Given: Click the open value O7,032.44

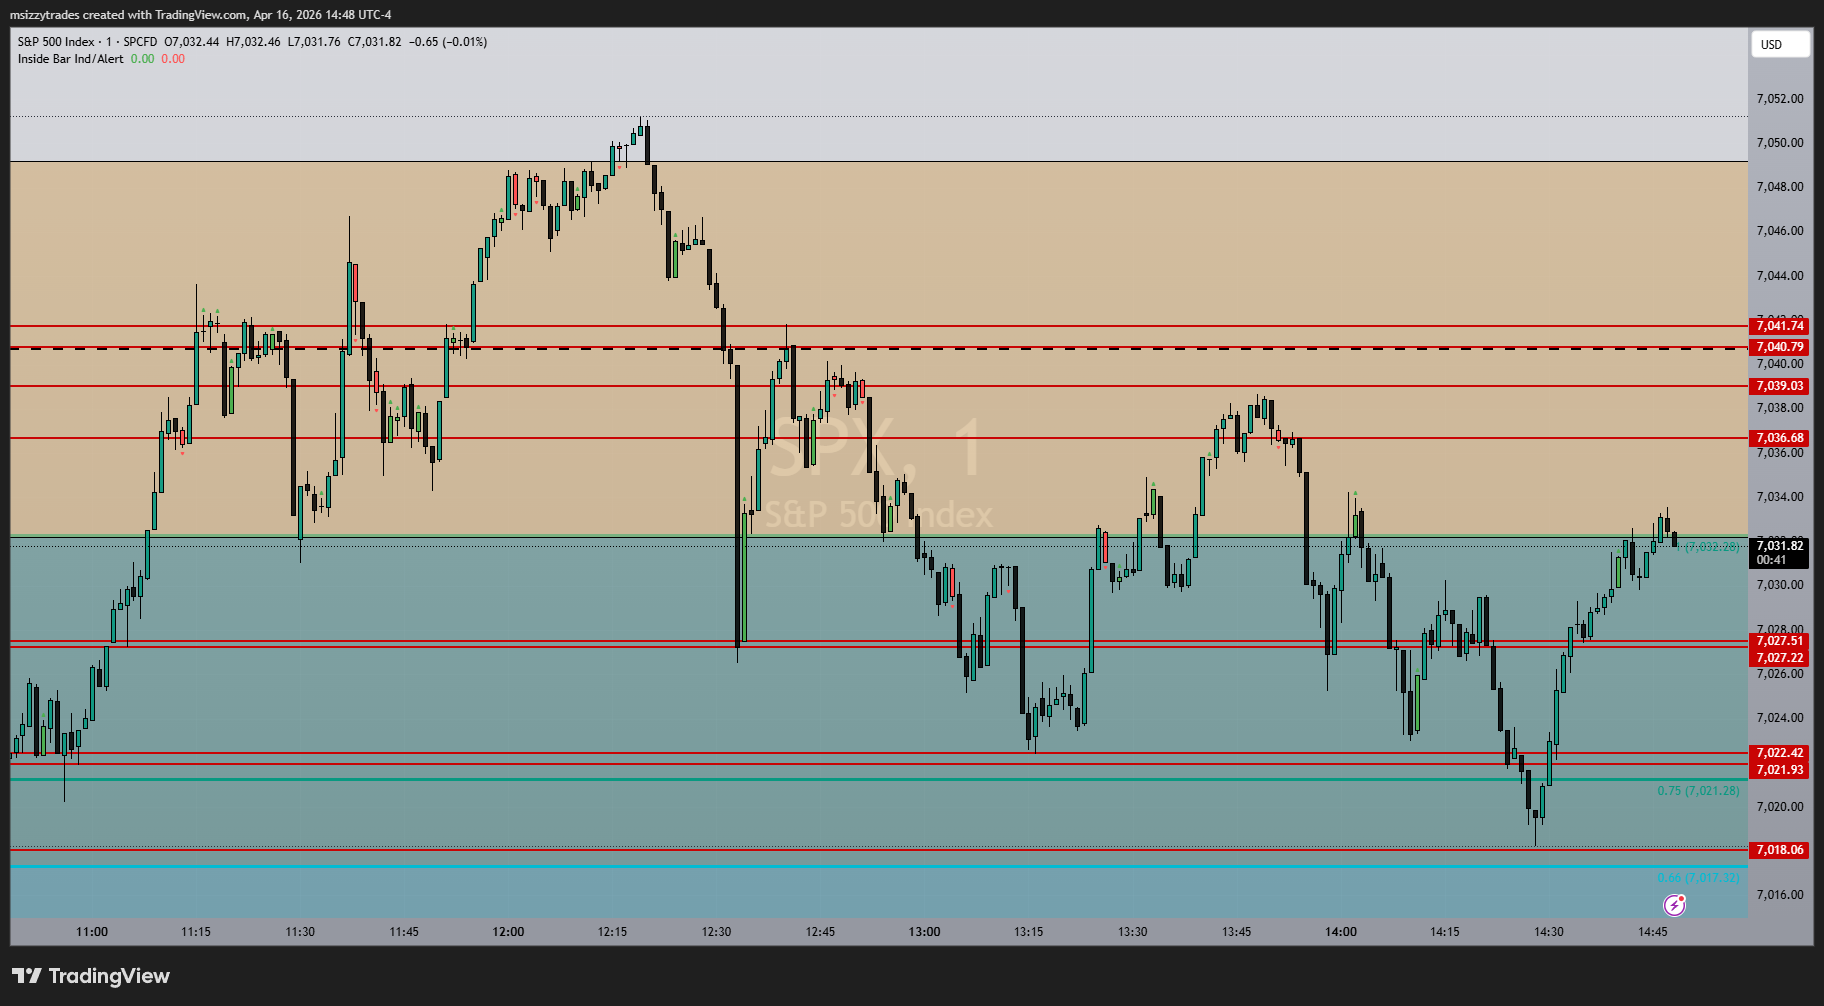Looking at the screenshot, I should [192, 42].
